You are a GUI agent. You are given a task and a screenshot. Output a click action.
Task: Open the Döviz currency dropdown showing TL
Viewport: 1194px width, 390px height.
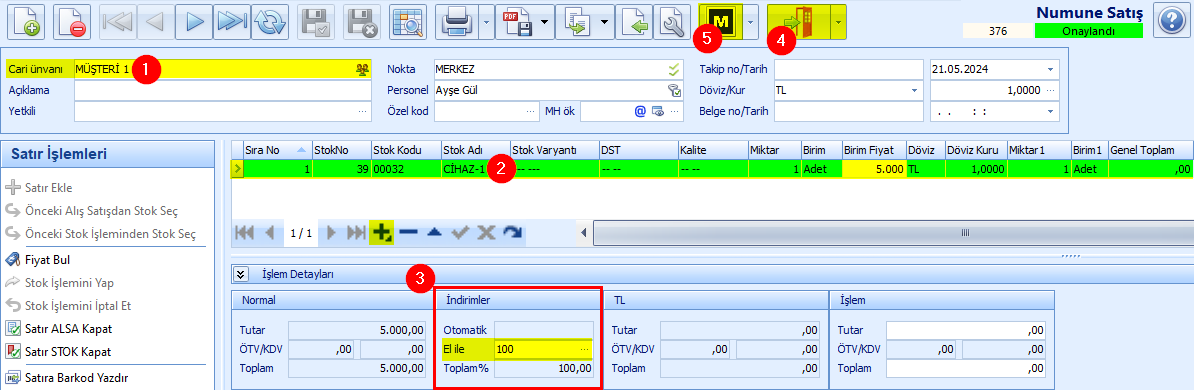[914, 90]
